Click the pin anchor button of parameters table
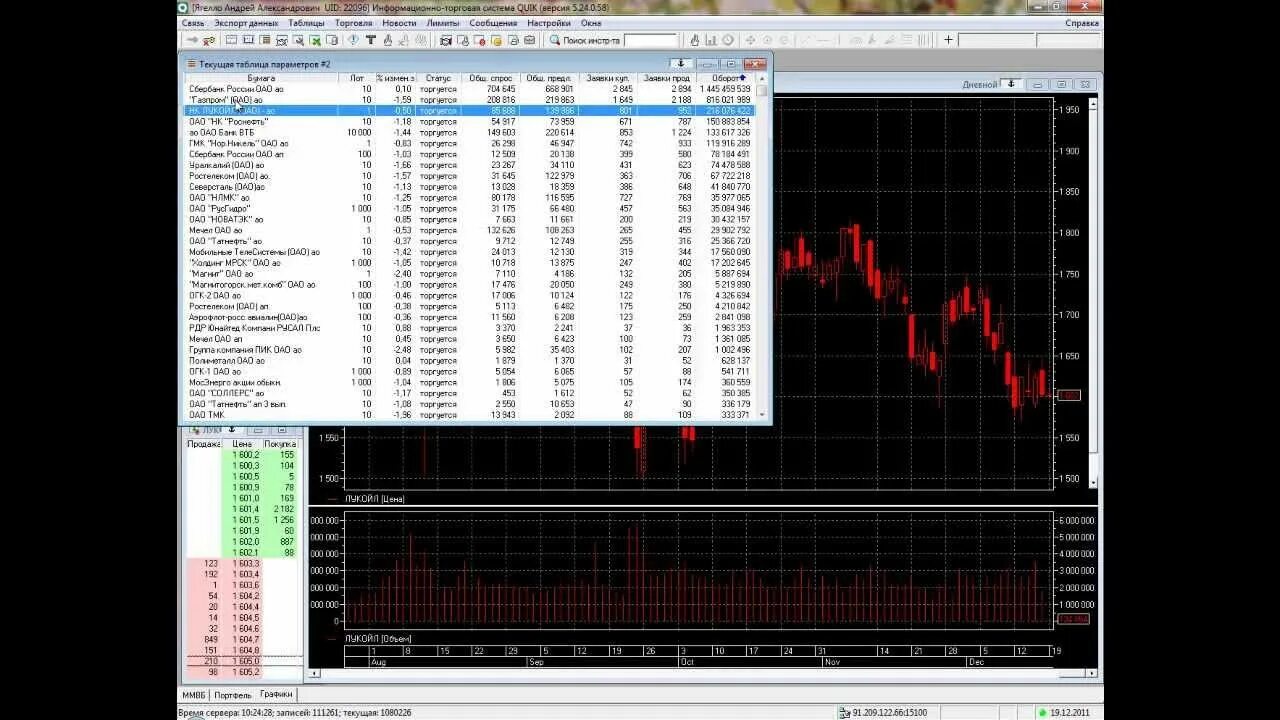Screen dimensions: 1280x720 (x=681, y=63)
